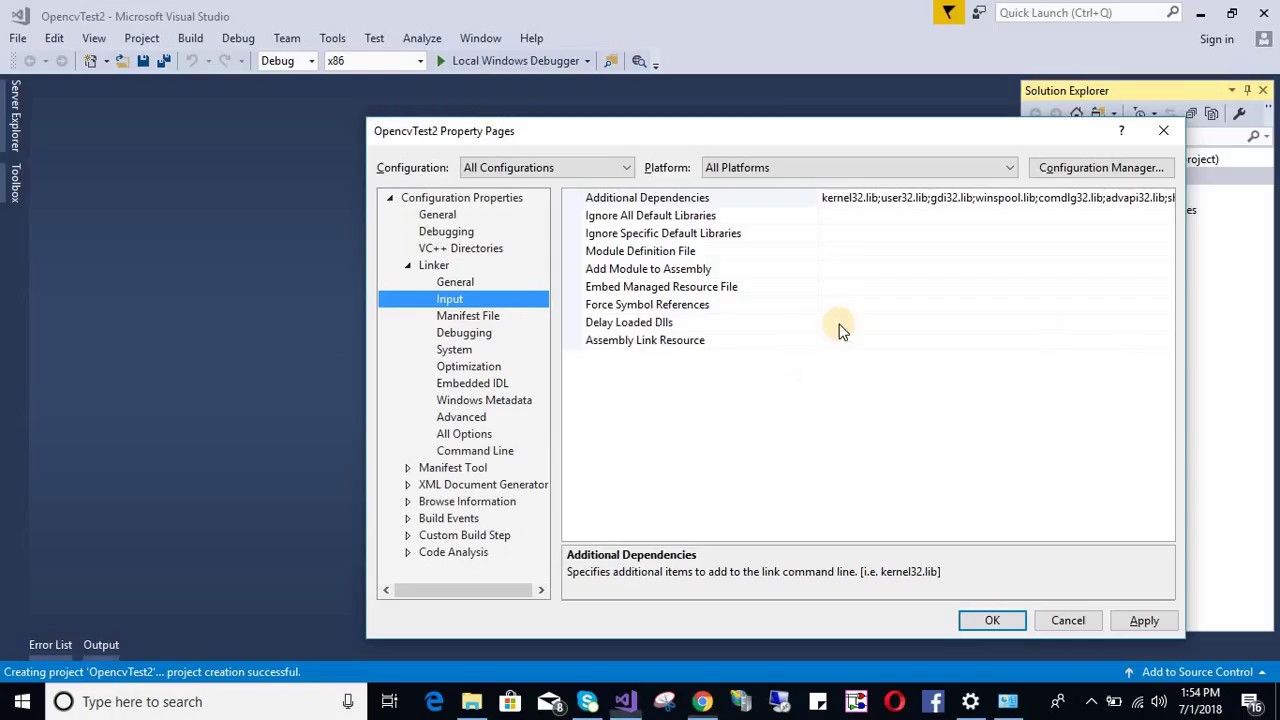Viewport: 1280px width, 720px height.
Task: Expand the Code Analysis tree node
Action: pos(408,552)
